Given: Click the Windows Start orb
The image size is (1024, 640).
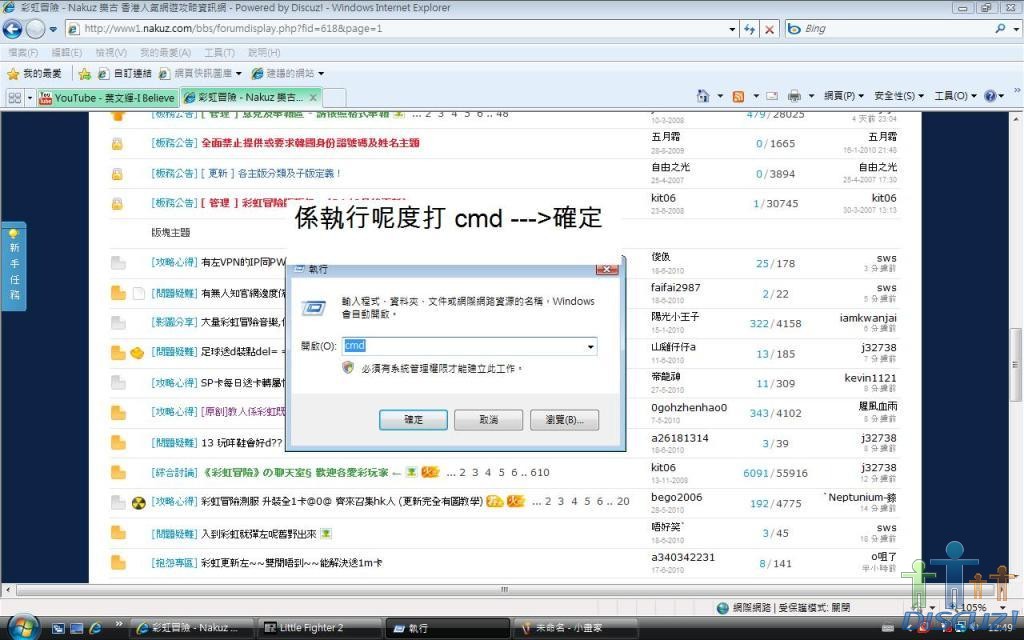Looking at the screenshot, I should pos(22,627).
